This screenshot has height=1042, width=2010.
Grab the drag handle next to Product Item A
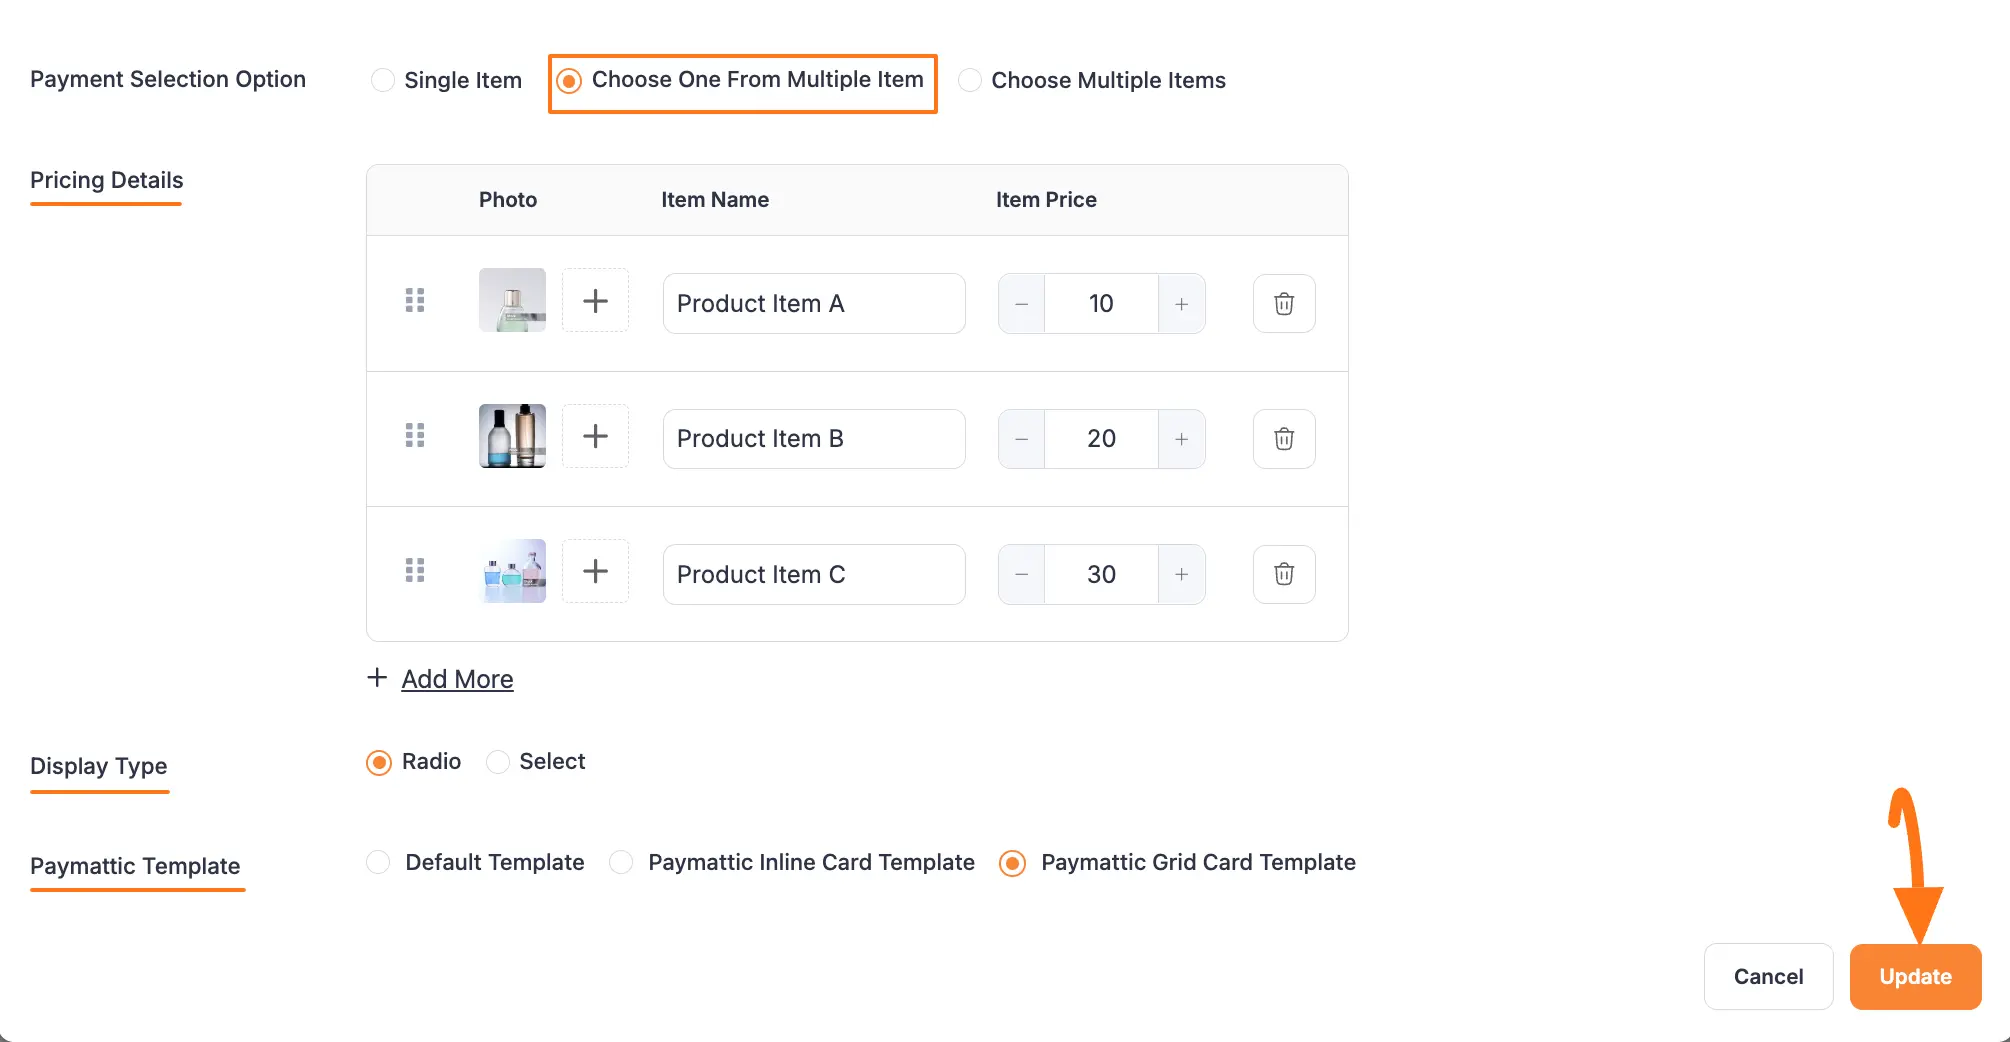point(416,300)
